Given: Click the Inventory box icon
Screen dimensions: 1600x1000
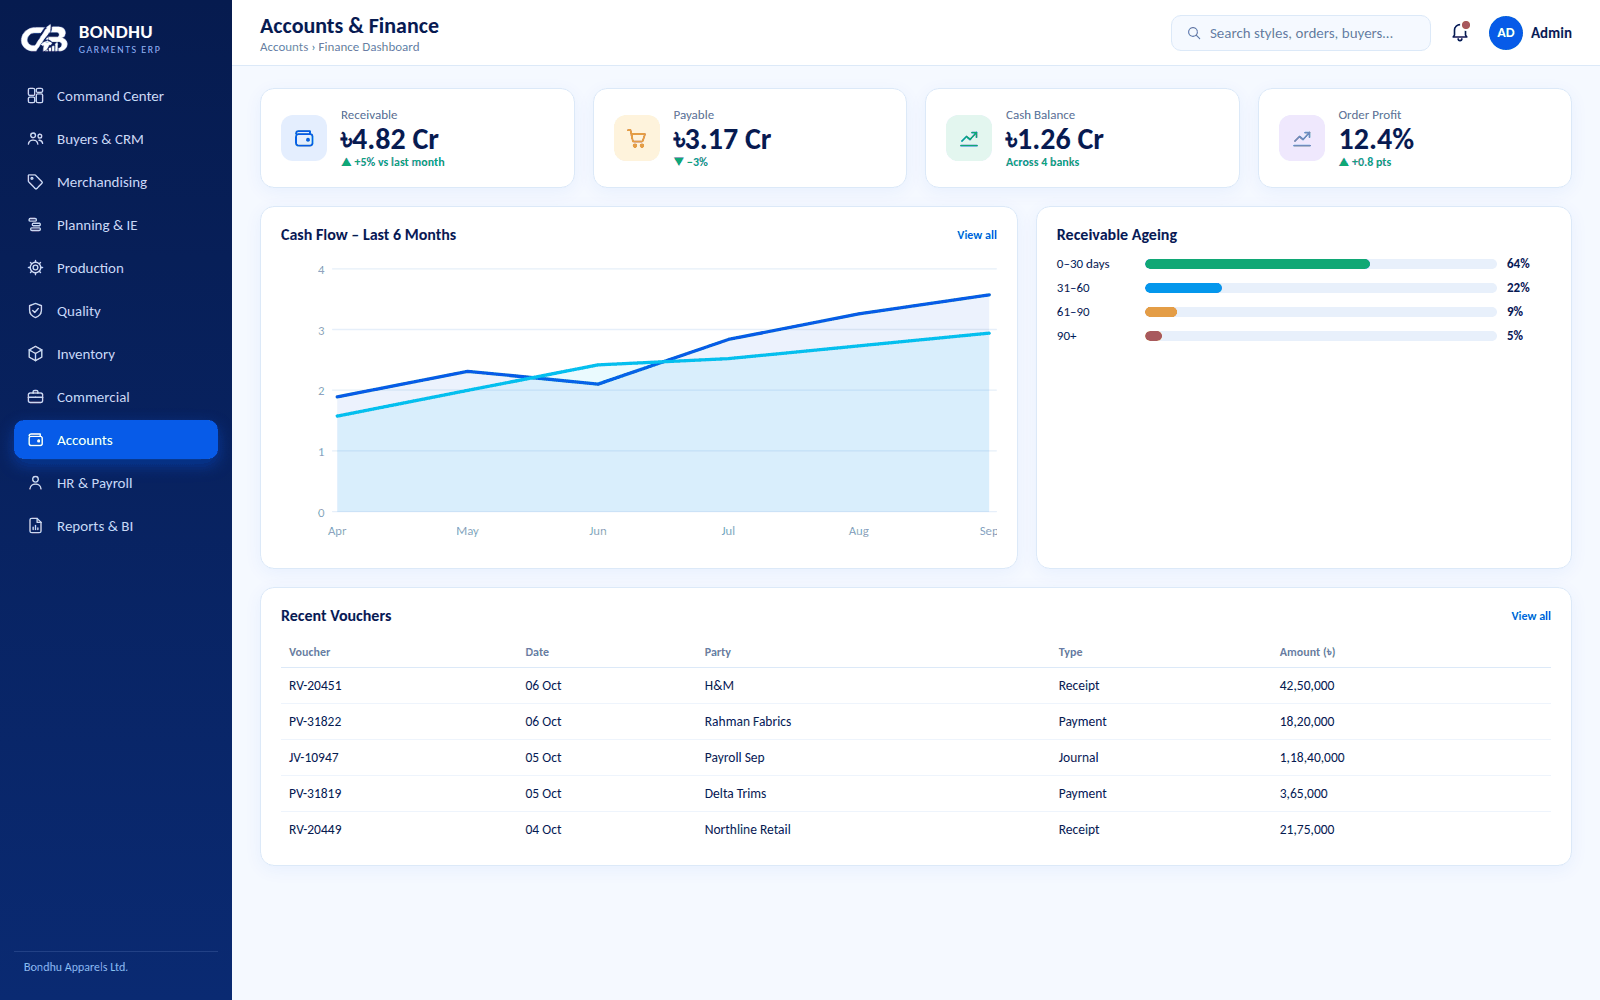Looking at the screenshot, I should (x=36, y=354).
